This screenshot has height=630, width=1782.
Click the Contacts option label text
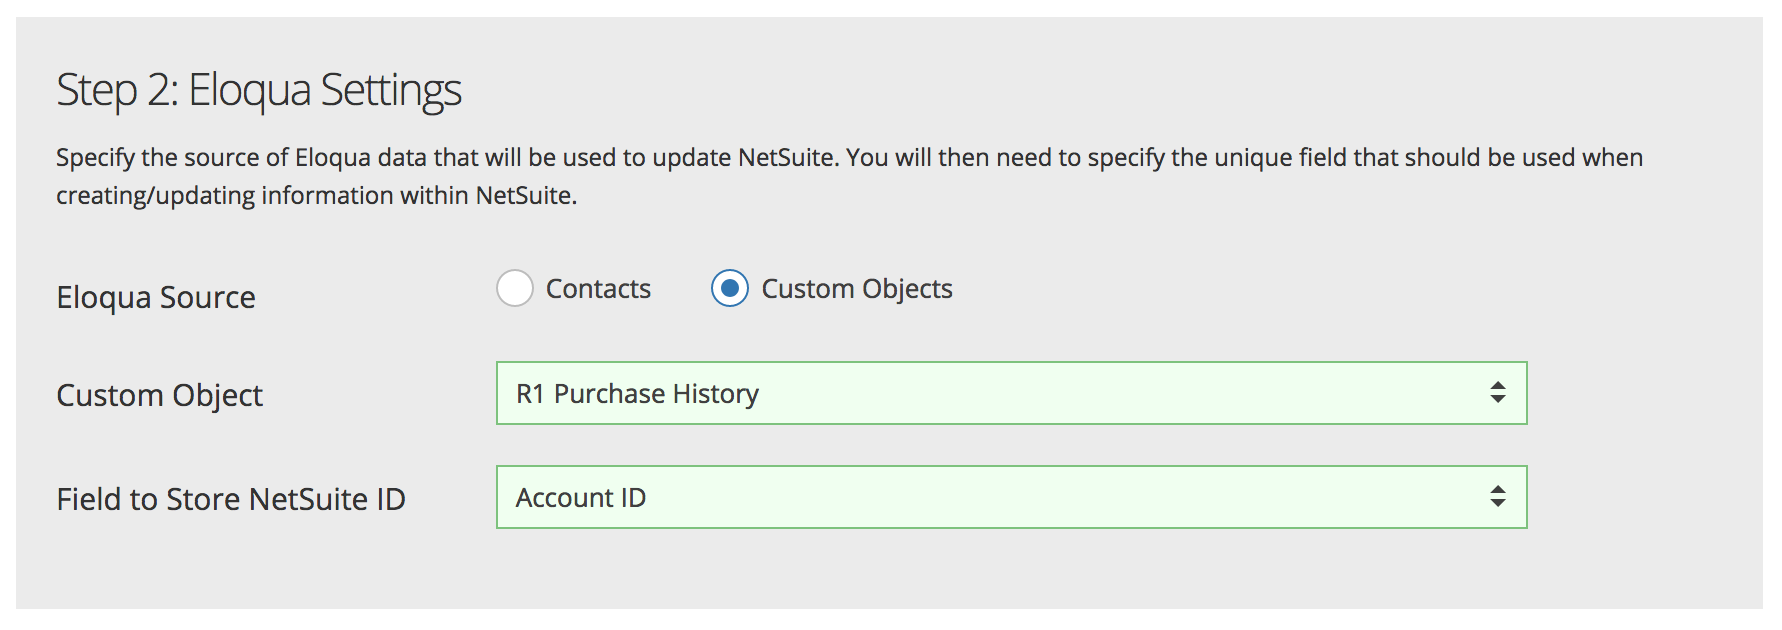(x=598, y=289)
